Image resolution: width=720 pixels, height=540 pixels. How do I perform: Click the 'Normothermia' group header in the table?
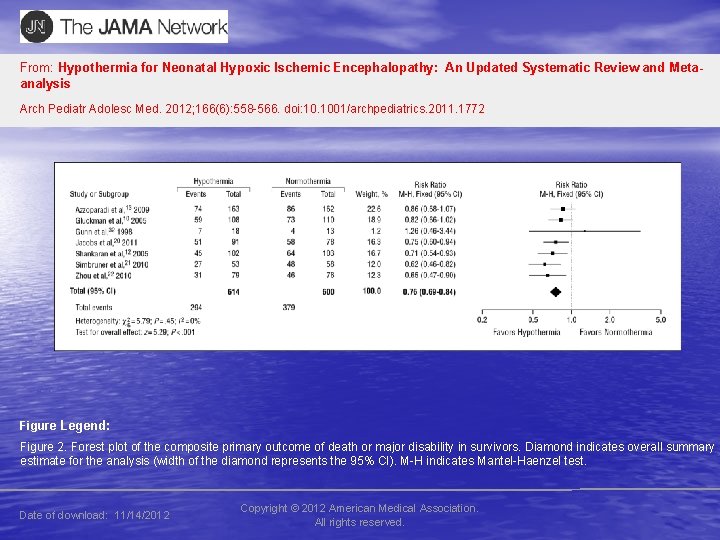coord(308,181)
